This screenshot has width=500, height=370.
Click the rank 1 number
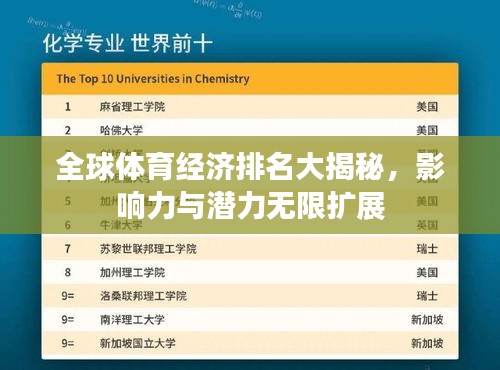(x=68, y=107)
